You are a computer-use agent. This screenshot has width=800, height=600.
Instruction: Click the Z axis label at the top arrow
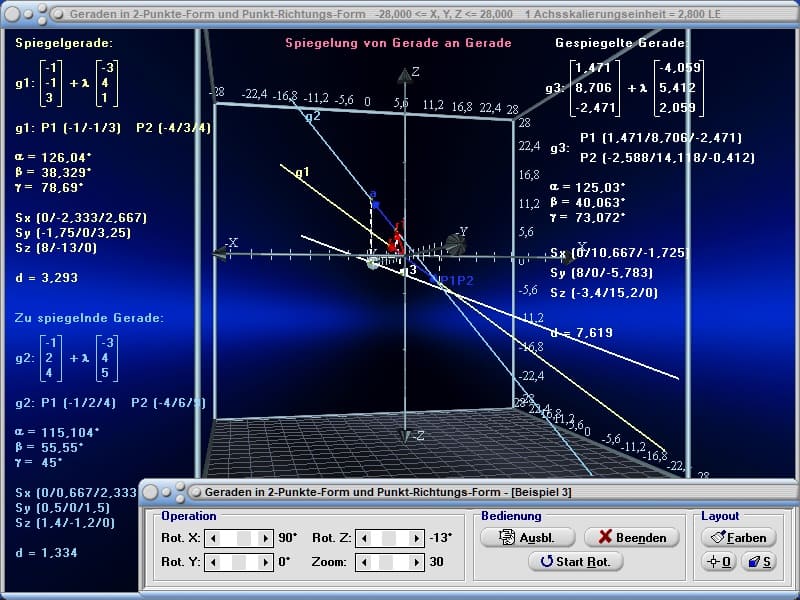(x=415, y=72)
